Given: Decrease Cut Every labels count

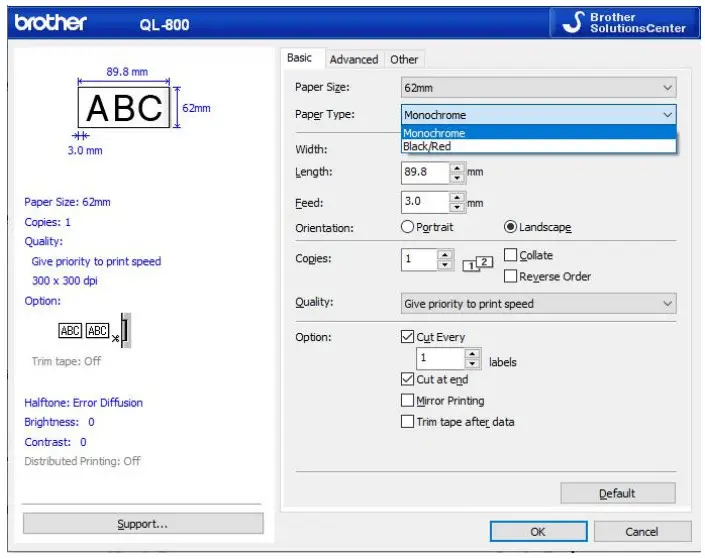Looking at the screenshot, I should pyautogui.click(x=472, y=364).
